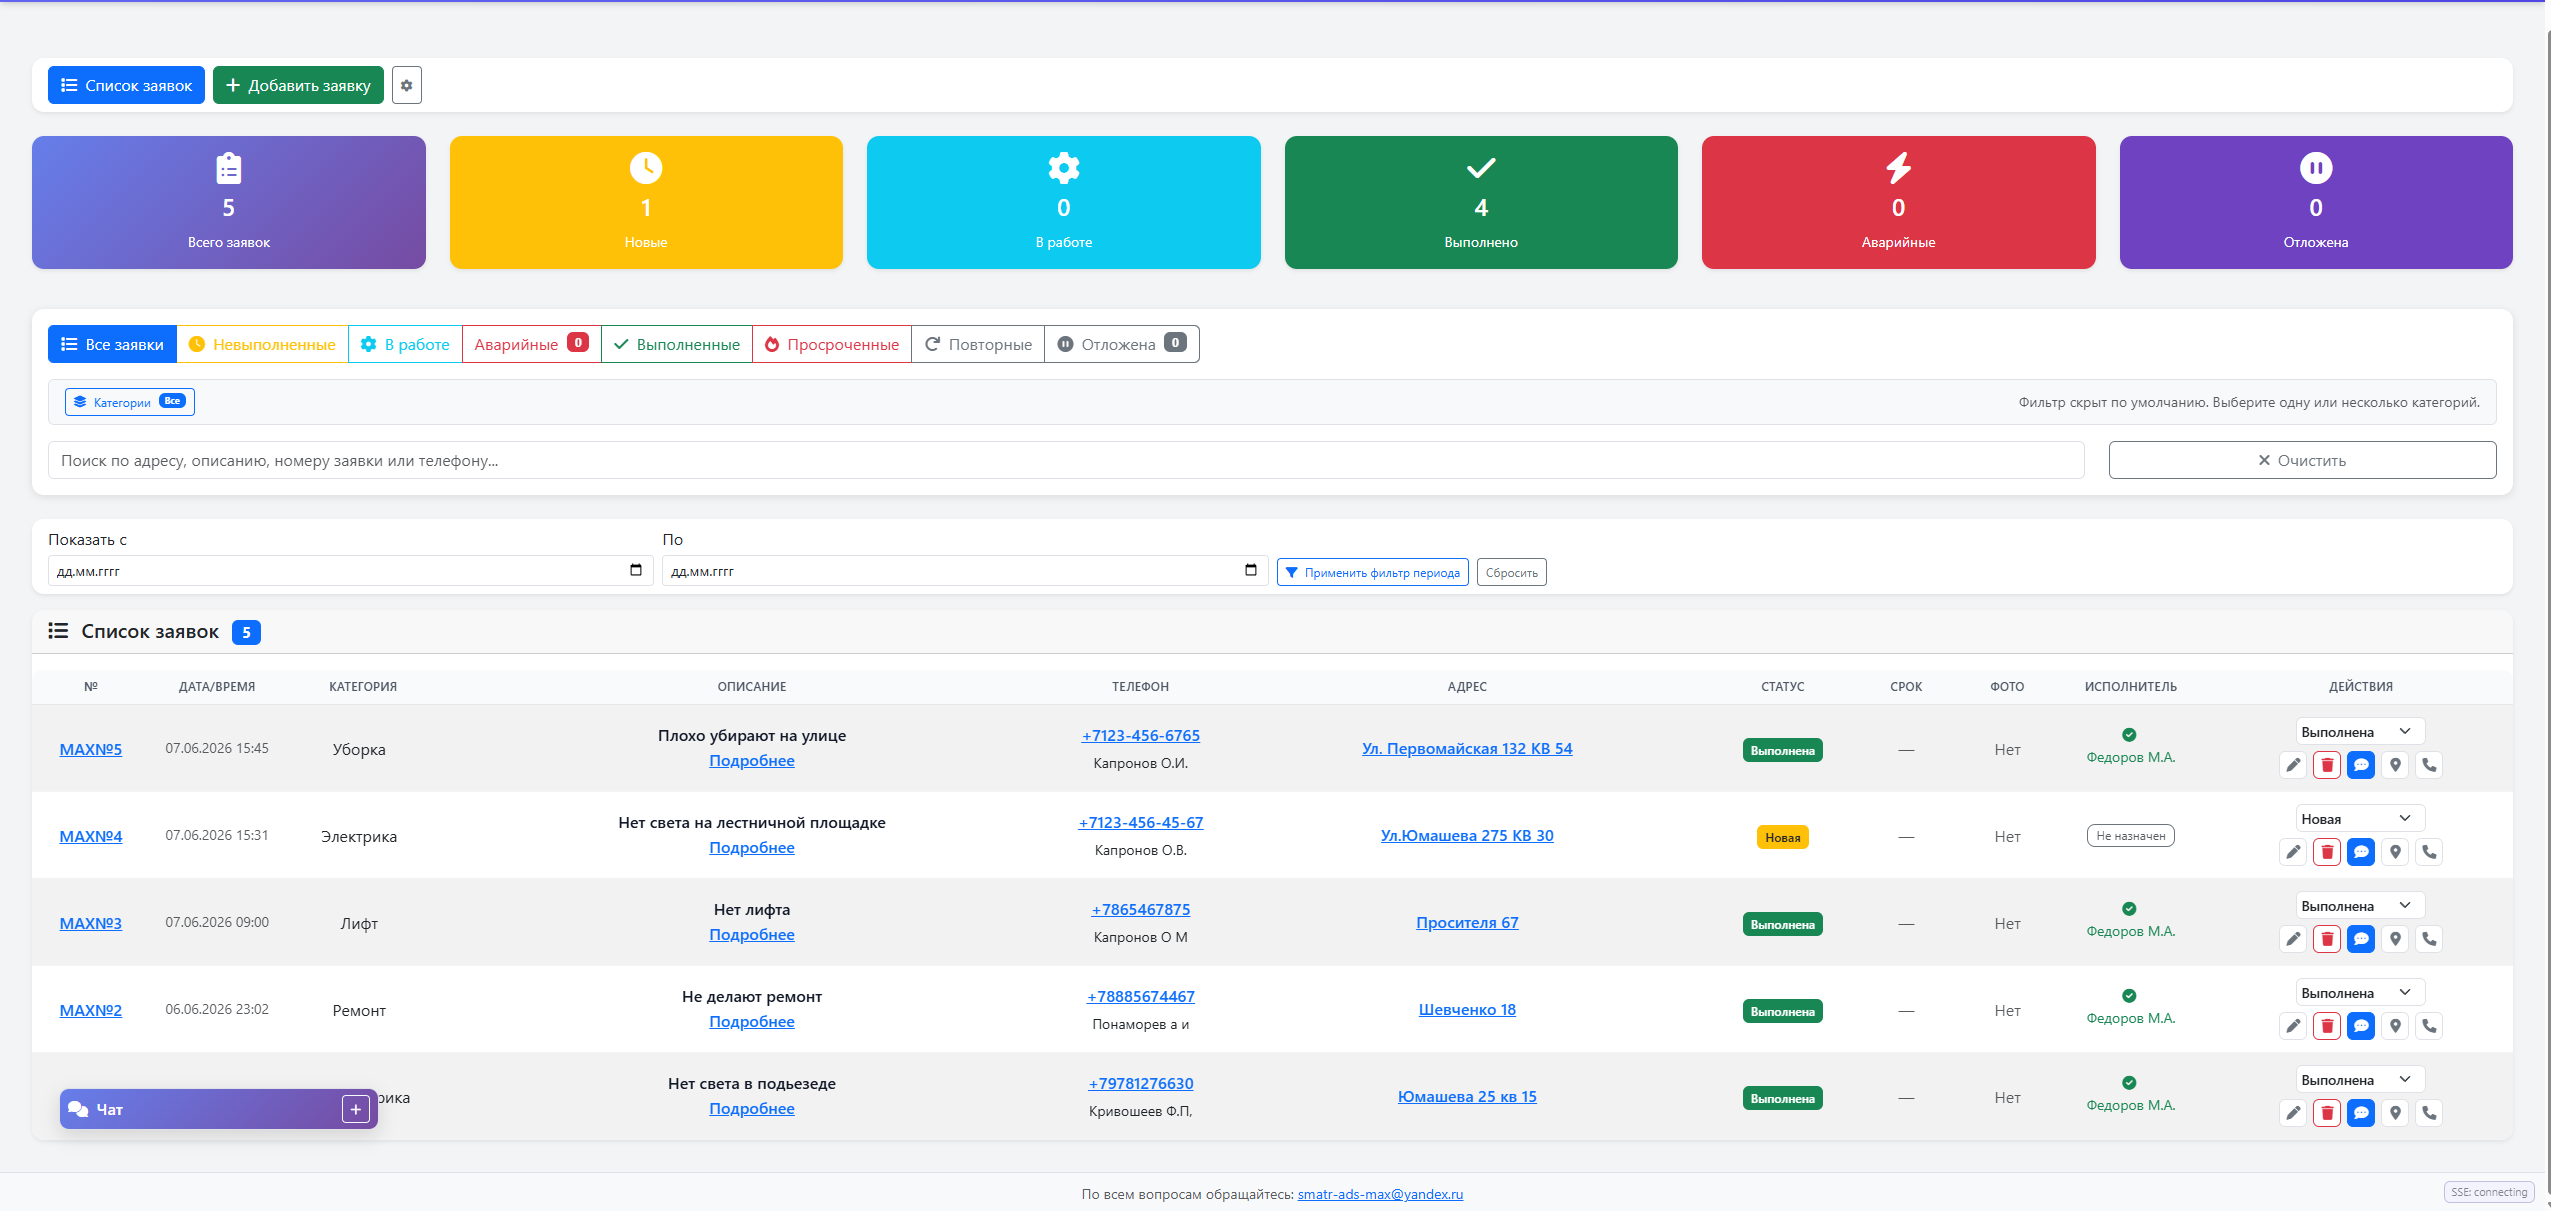This screenshot has width=2551, height=1211.
Task: Toggle the Категории filter button
Action: point(130,402)
